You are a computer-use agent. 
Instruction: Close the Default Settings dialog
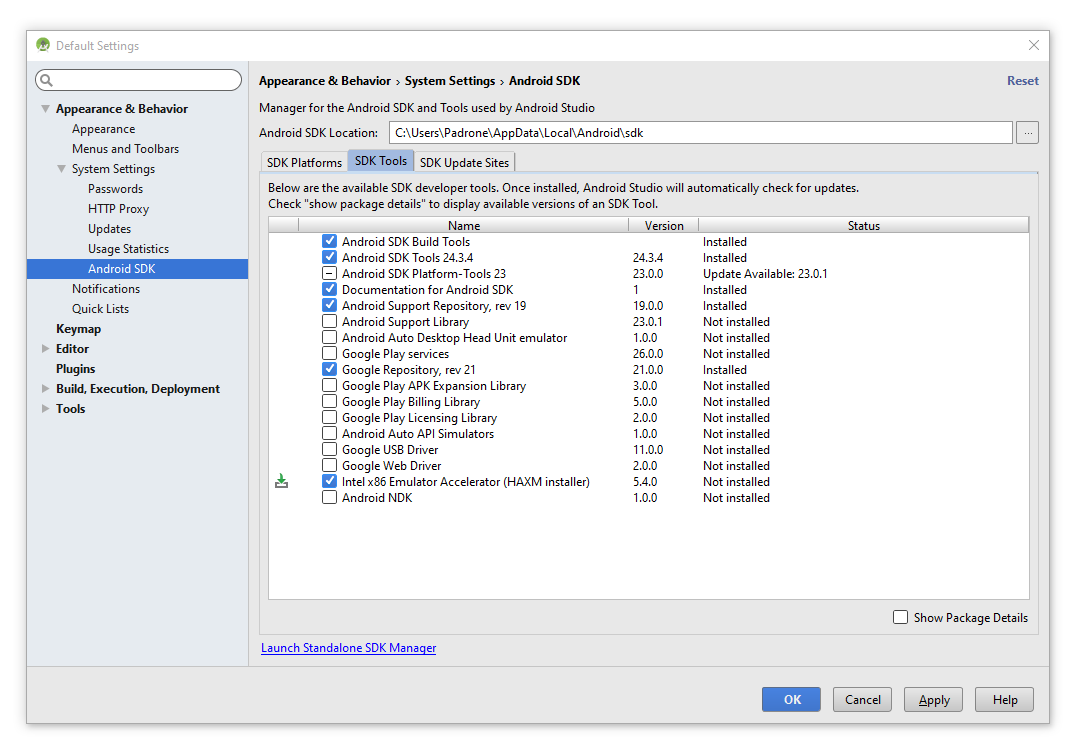pyautogui.click(x=1034, y=45)
